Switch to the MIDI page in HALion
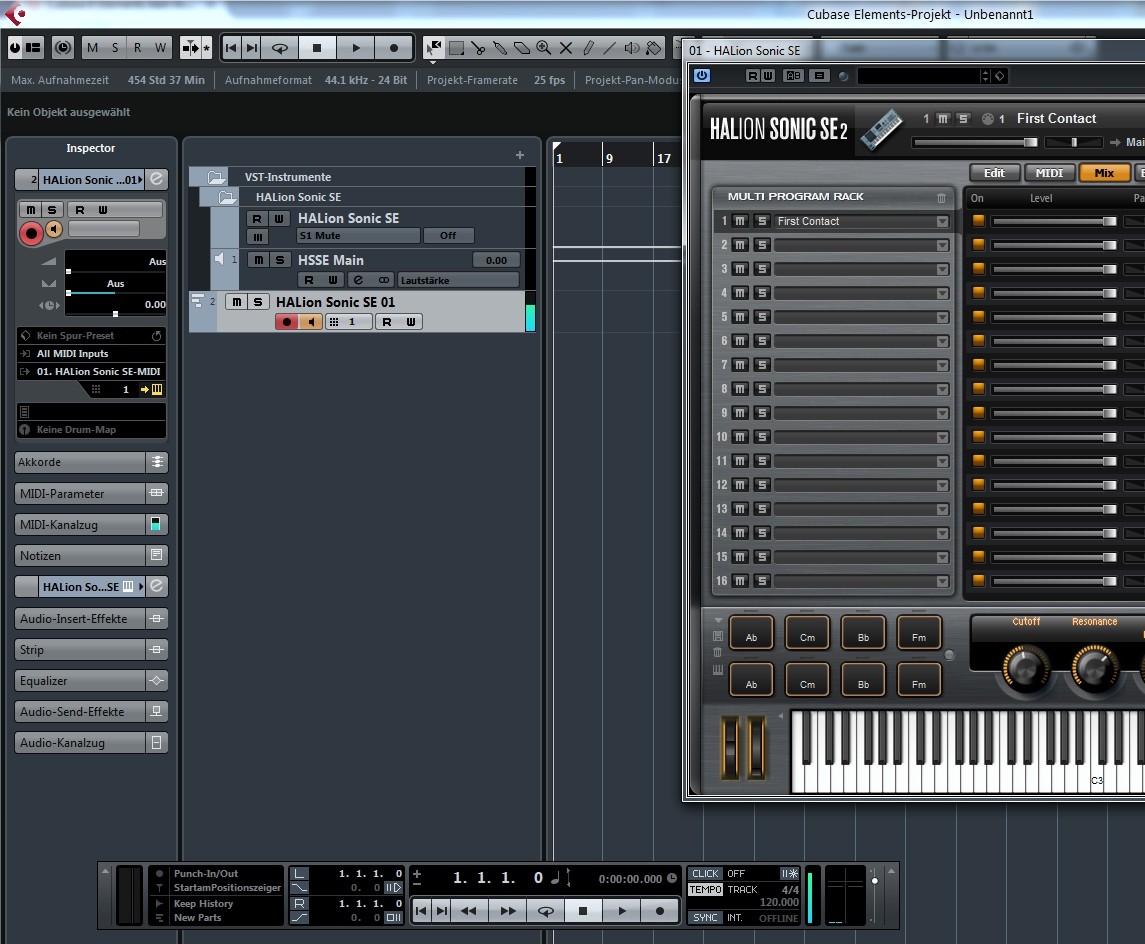The image size is (1145, 944). click(1049, 173)
